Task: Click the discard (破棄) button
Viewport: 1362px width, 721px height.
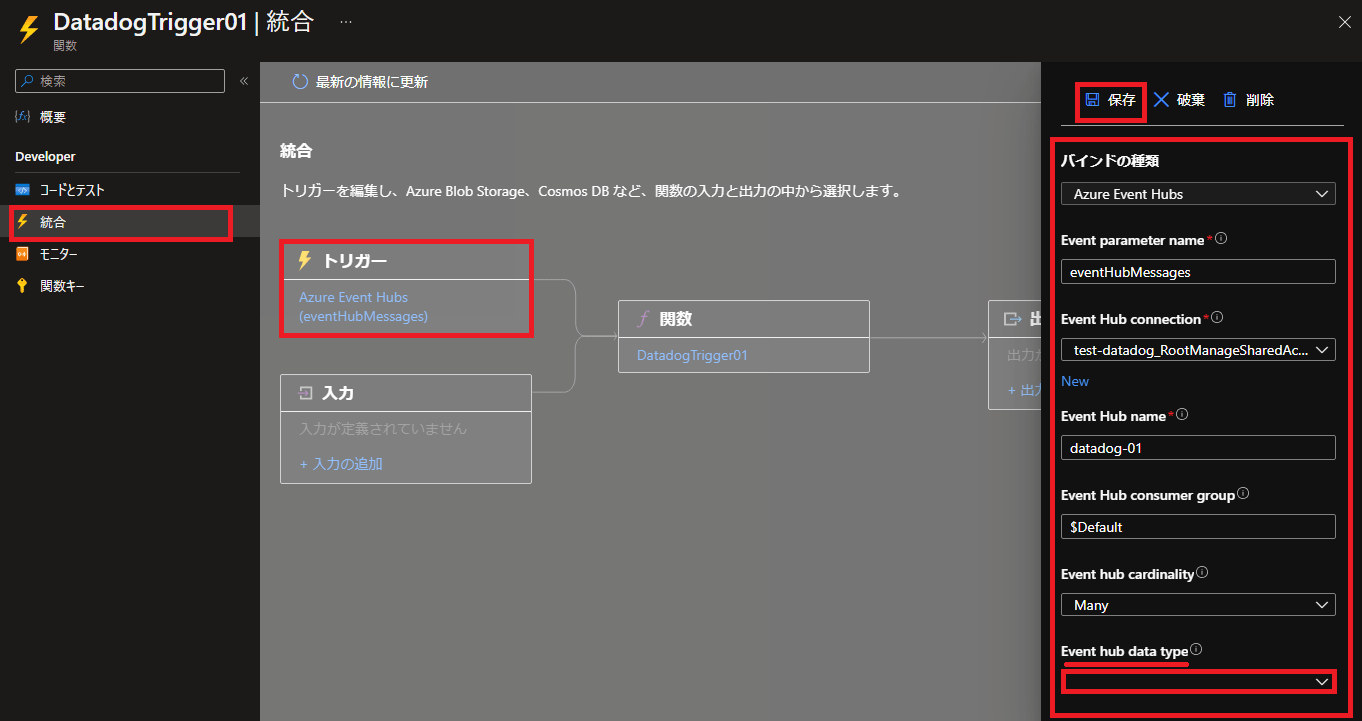Action: click(x=1179, y=100)
